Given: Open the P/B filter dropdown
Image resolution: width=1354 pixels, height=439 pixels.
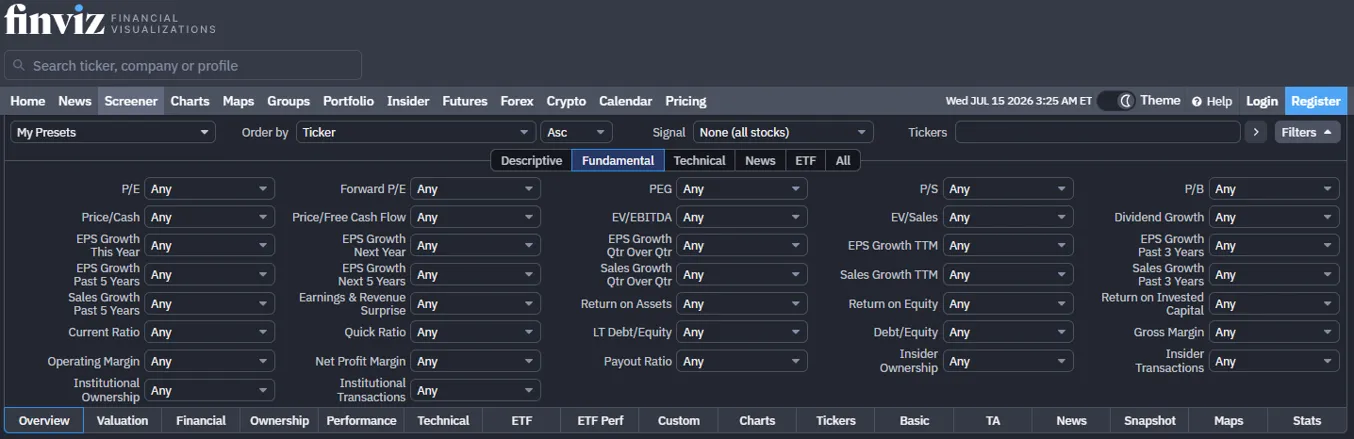Looking at the screenshot, I should (1274, 189).
